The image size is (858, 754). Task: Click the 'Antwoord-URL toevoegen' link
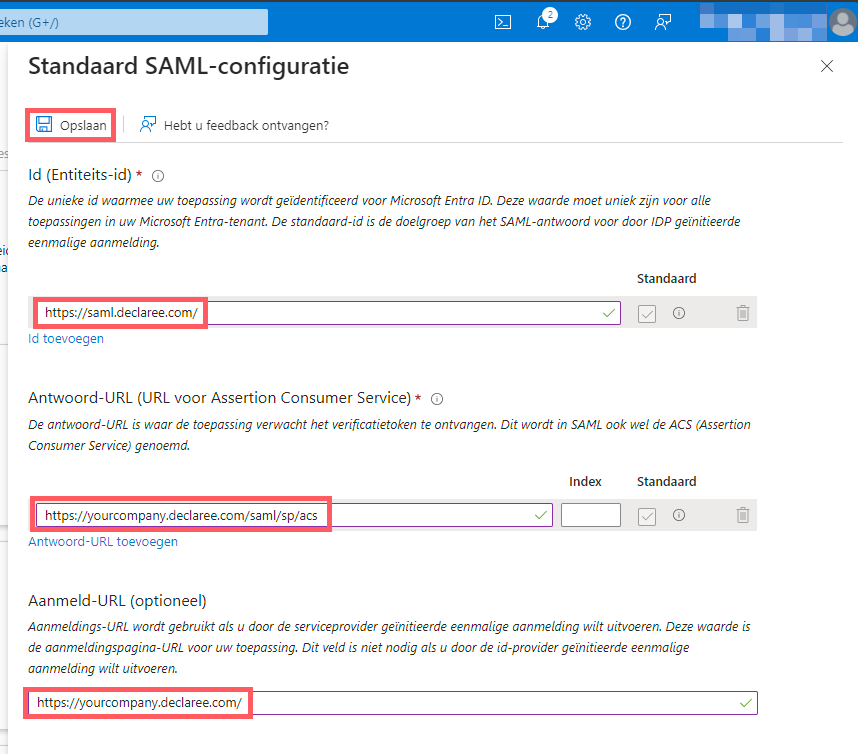pyautogui.click(x=102, y=541)
